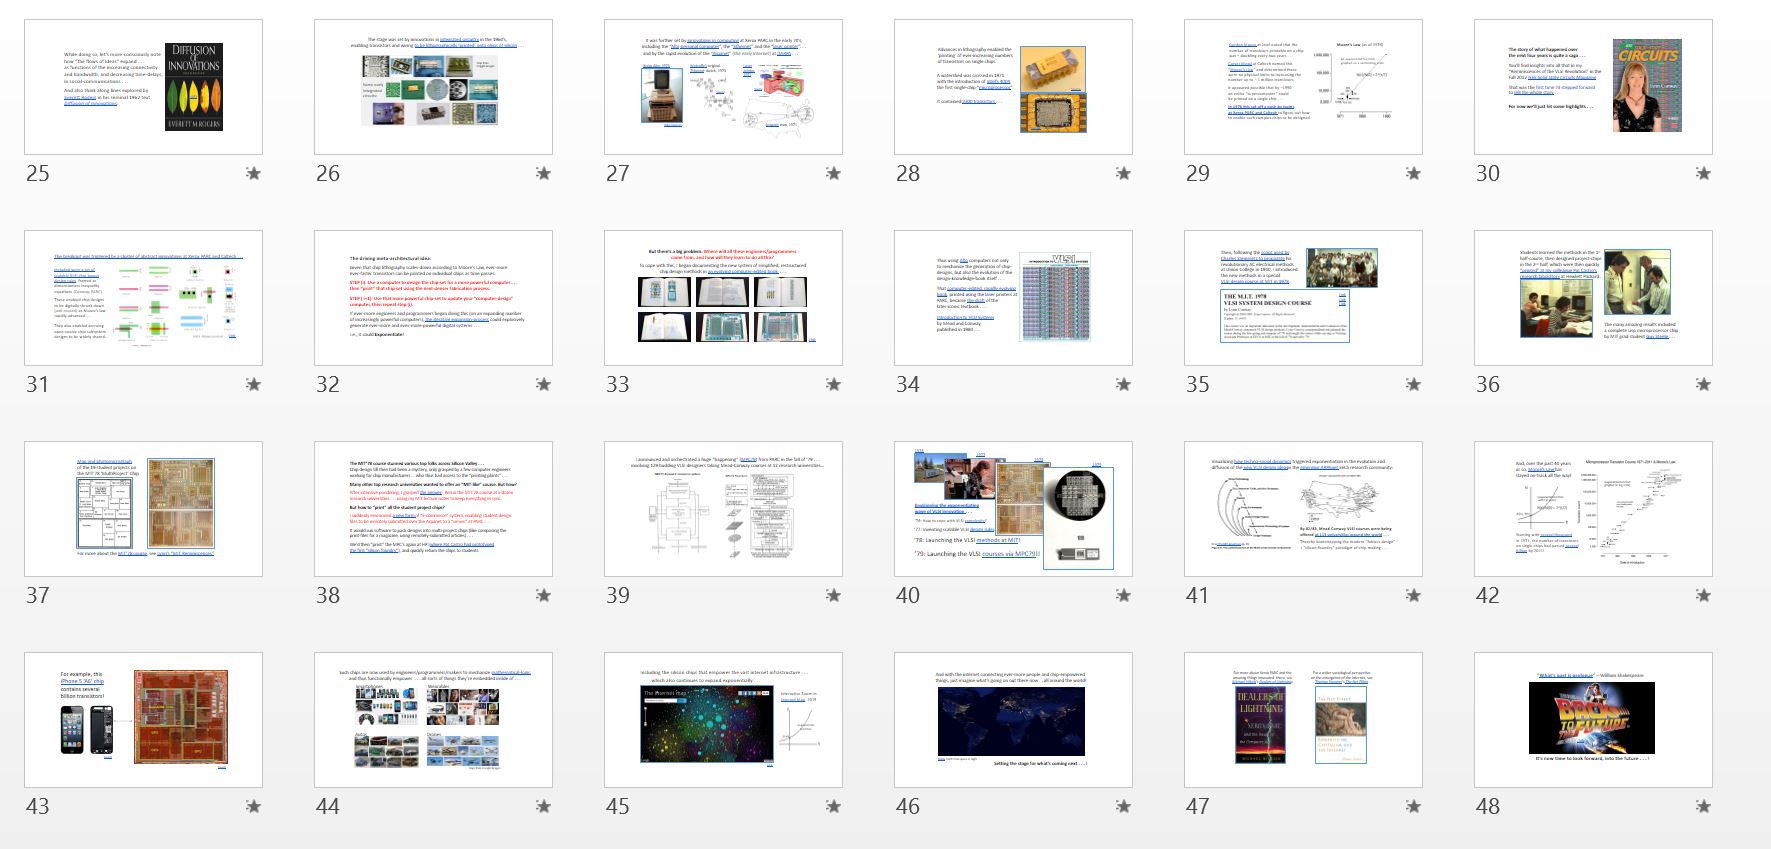Click the transition star for slide 30
Image resolution: width=1771 pixels, height=849 pixels.
[1703, 174]
